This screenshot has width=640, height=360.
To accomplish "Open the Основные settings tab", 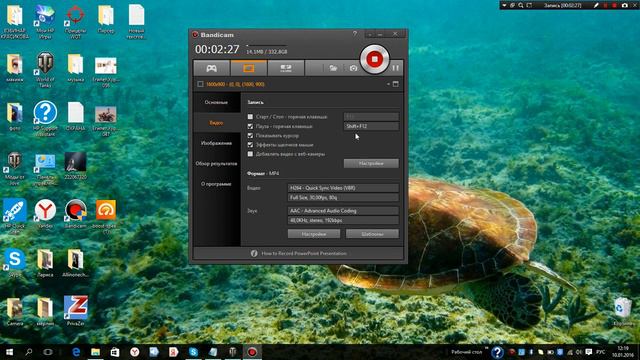I will (216, 102).
